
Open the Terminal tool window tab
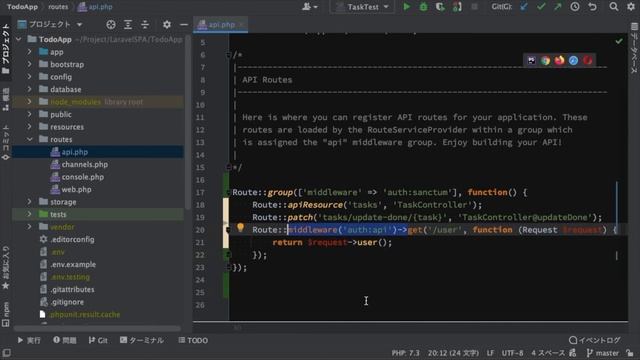point(142,340)
